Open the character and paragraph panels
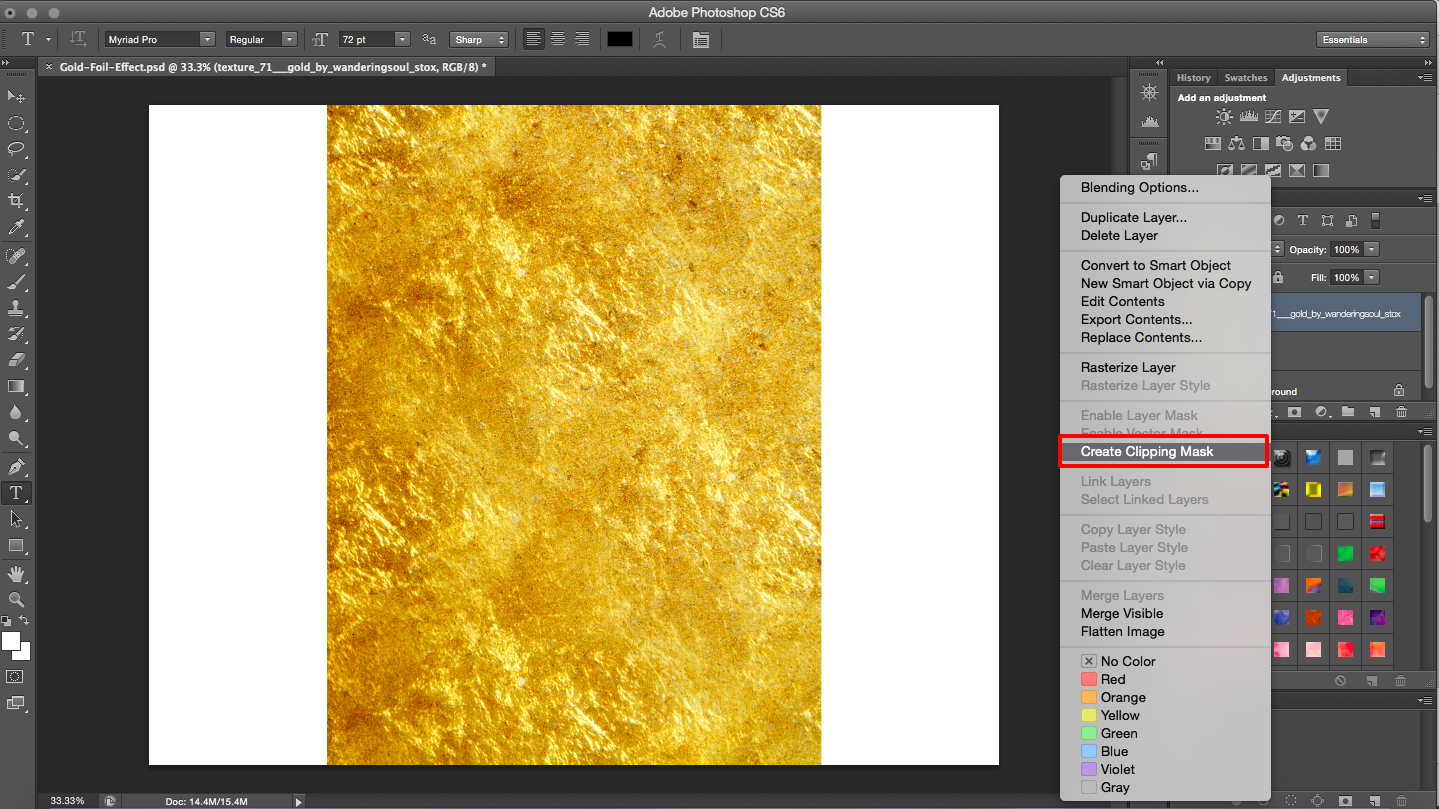This screenshot has width=1439, height=809. 700,40
